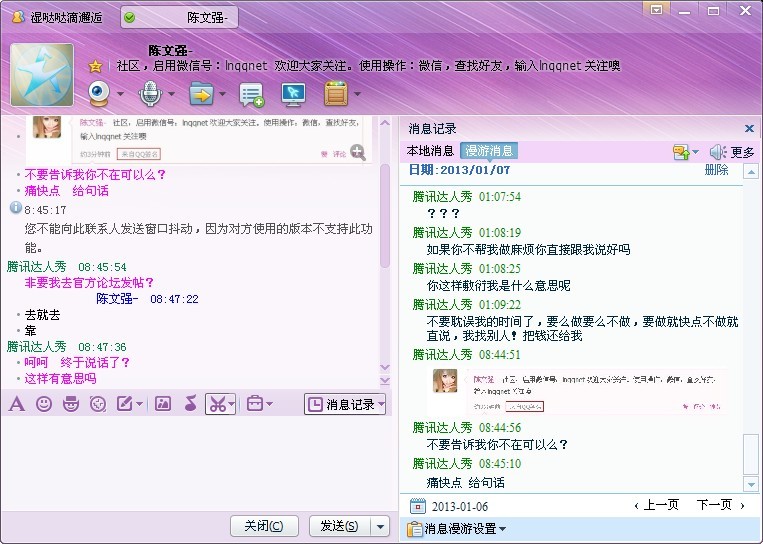Click the yellow star level icon

(x=95, y=66)
